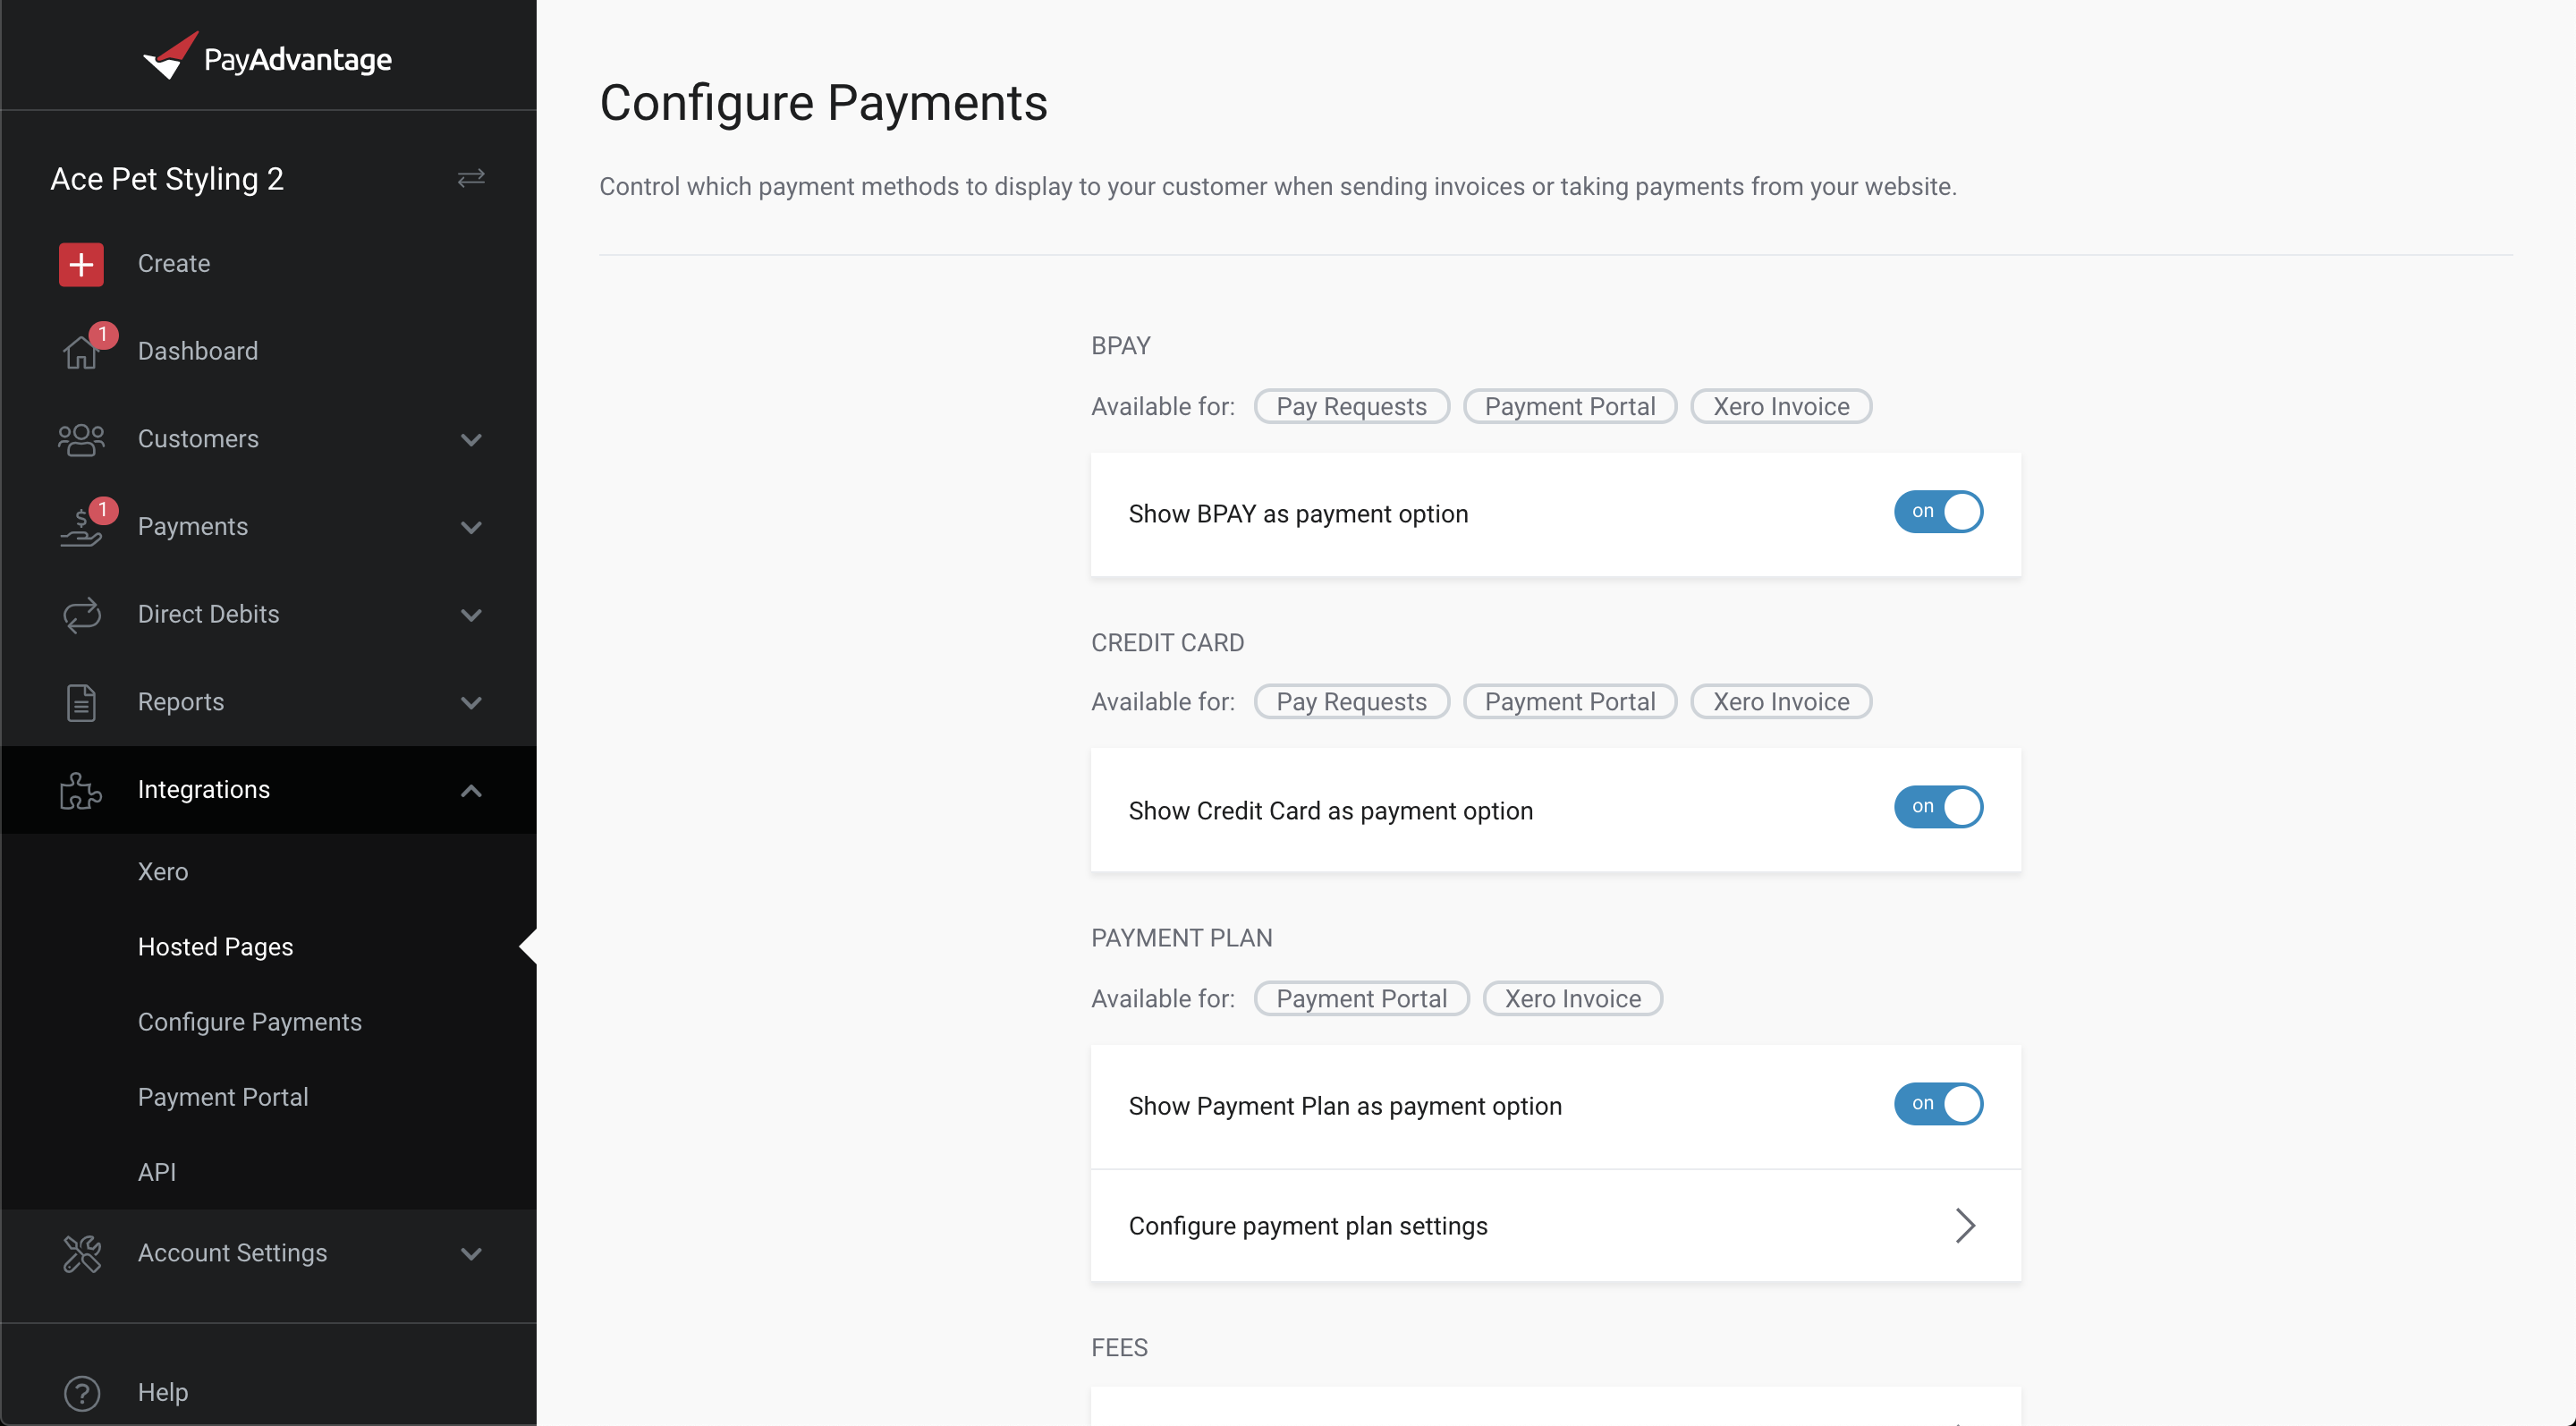
Task: Click the 'PAYMENT PLAN' section heading
Action: click(1182, 937)
